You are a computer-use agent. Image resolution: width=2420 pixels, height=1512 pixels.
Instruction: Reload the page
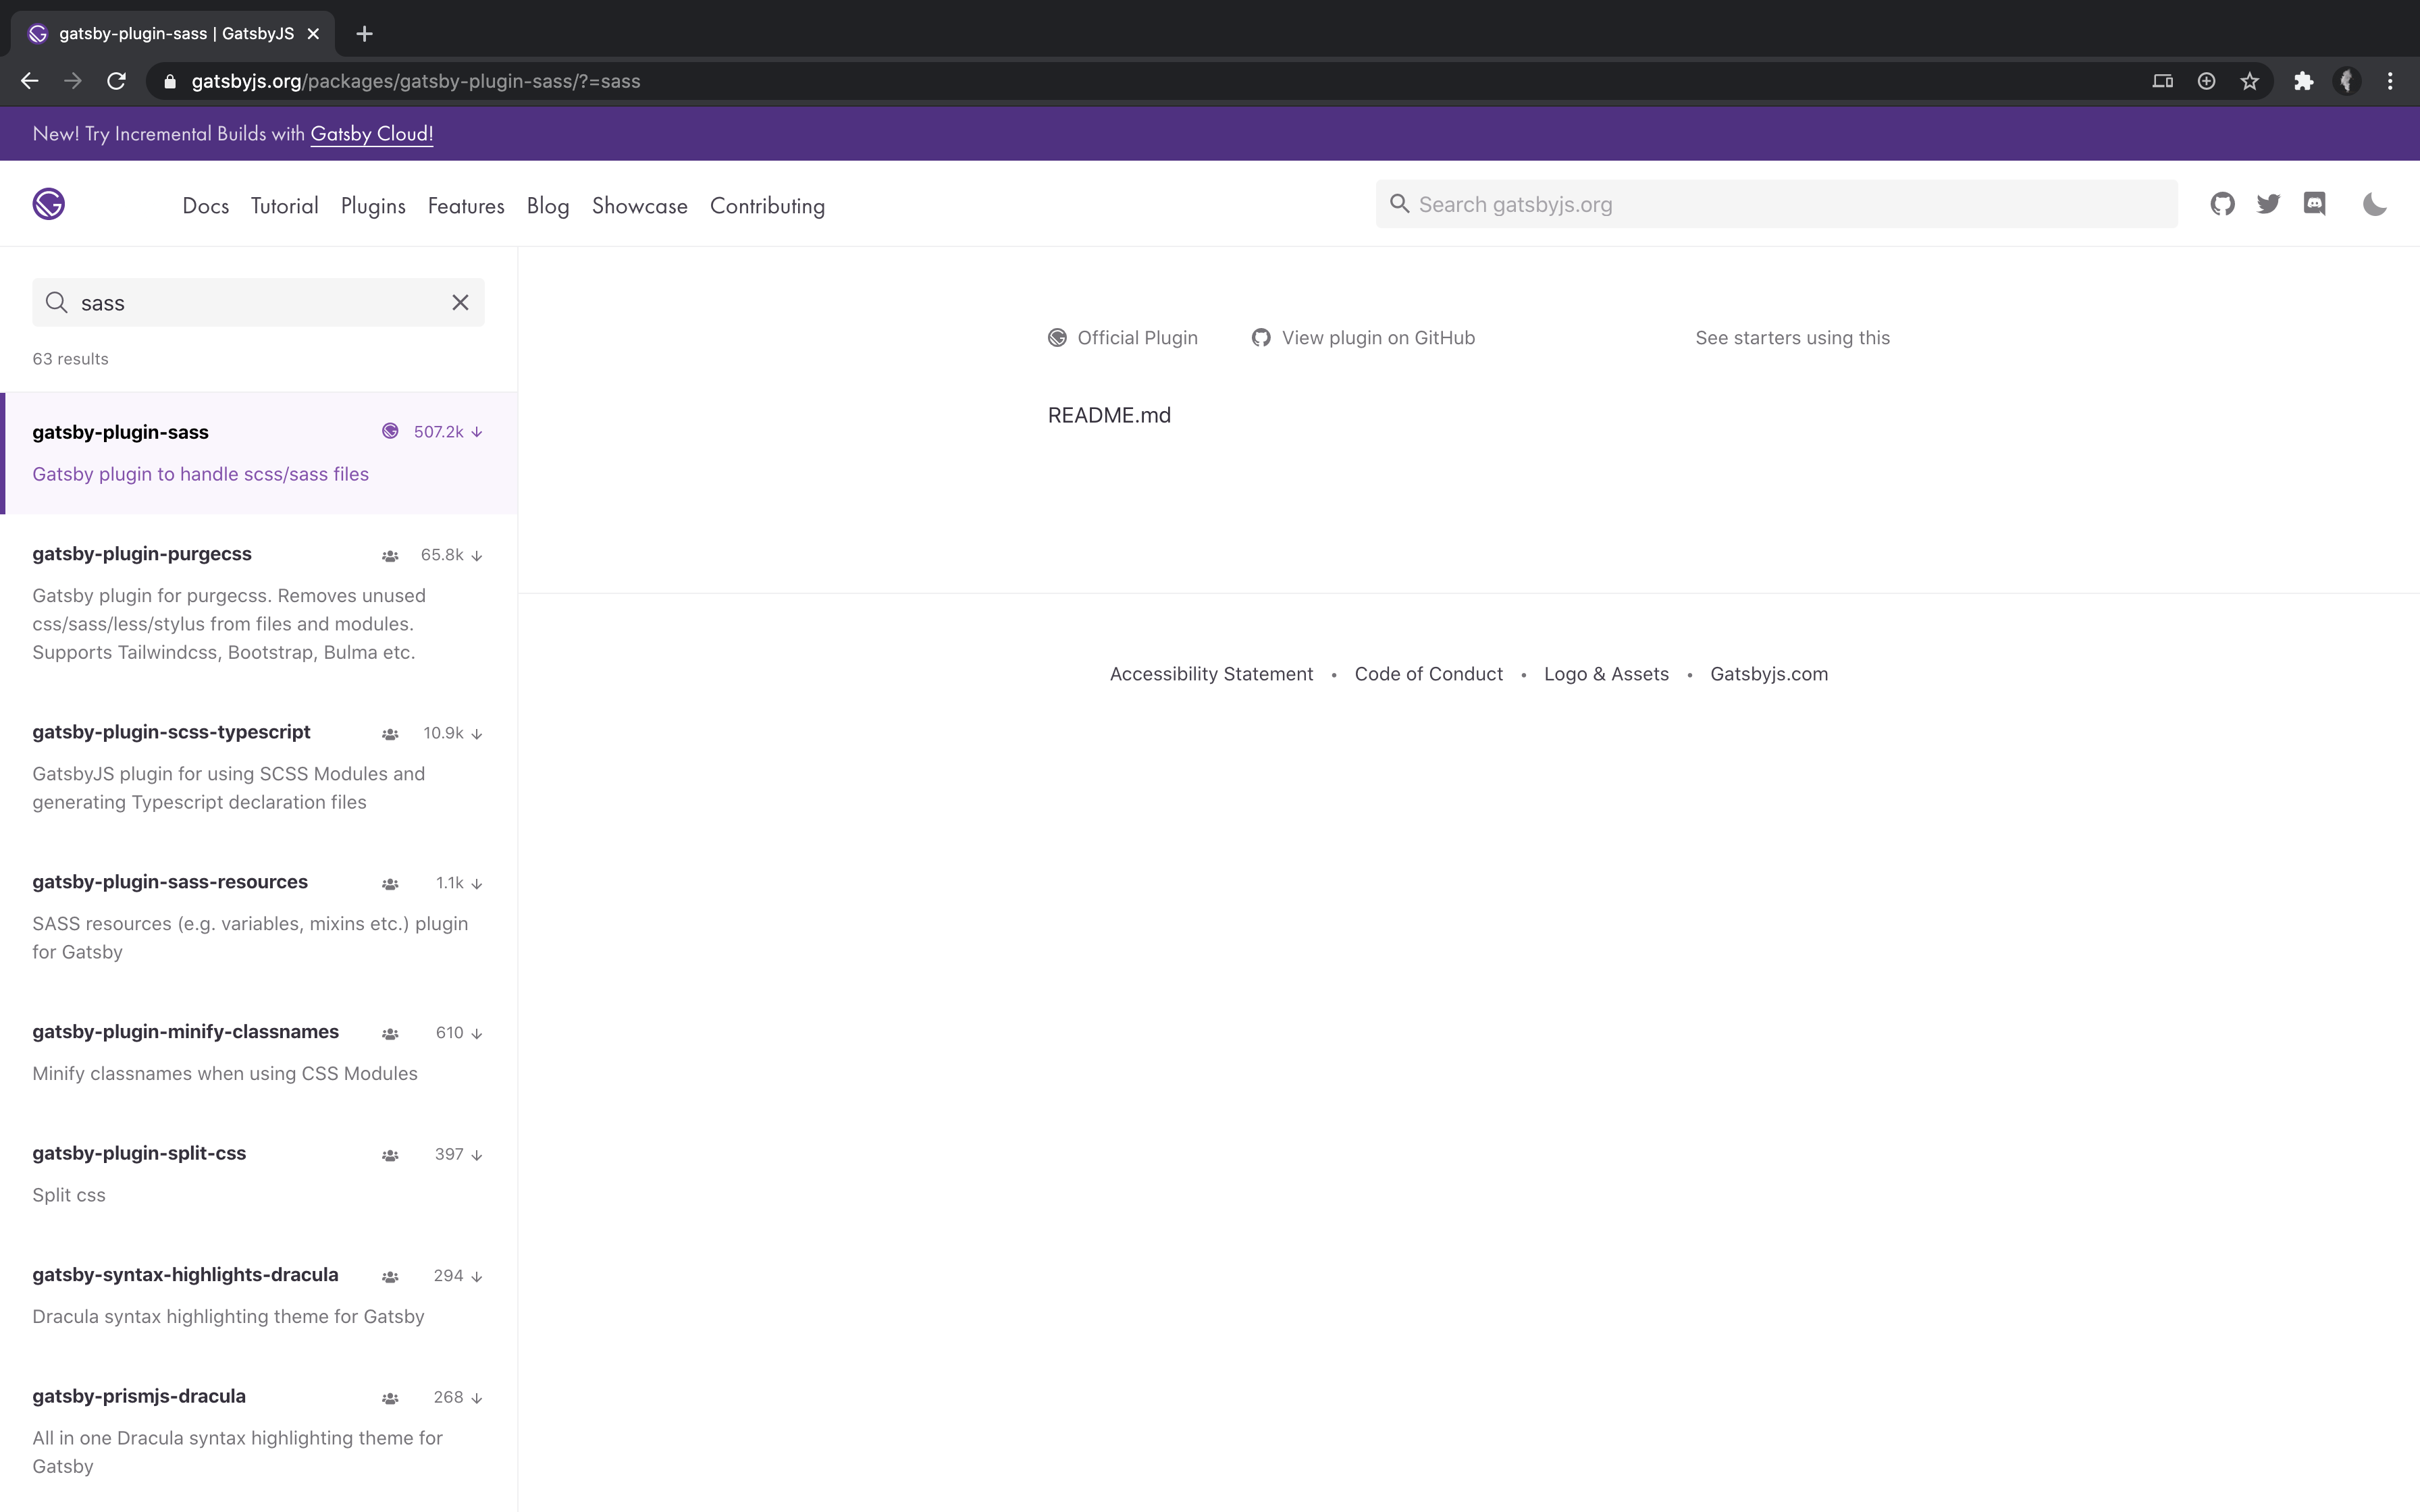[x=116, y=81]
